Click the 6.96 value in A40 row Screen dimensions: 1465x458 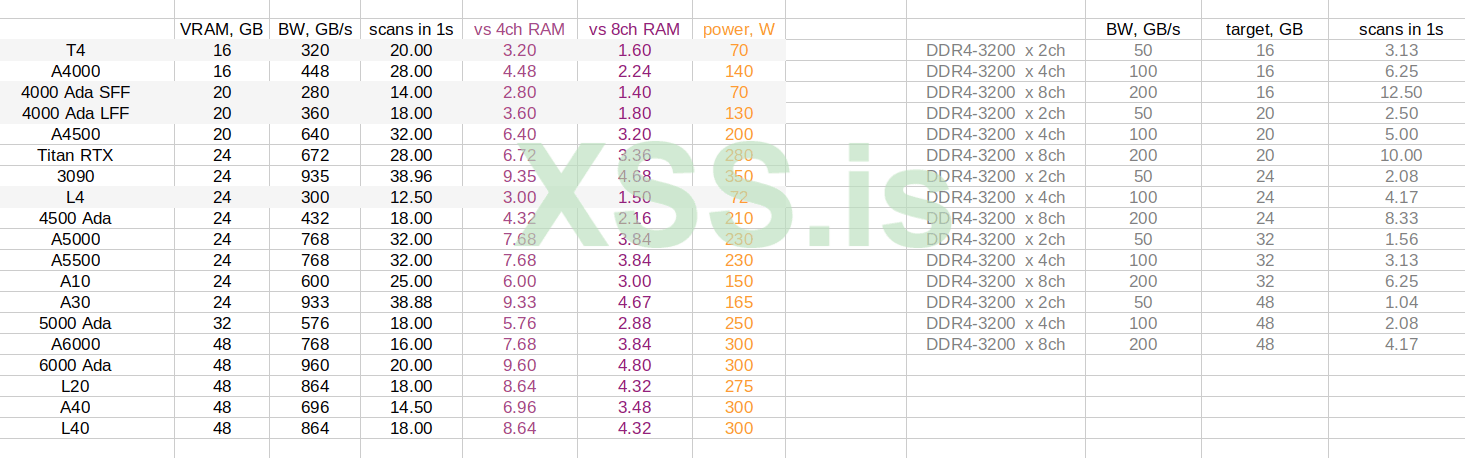(x=519, y=407)
